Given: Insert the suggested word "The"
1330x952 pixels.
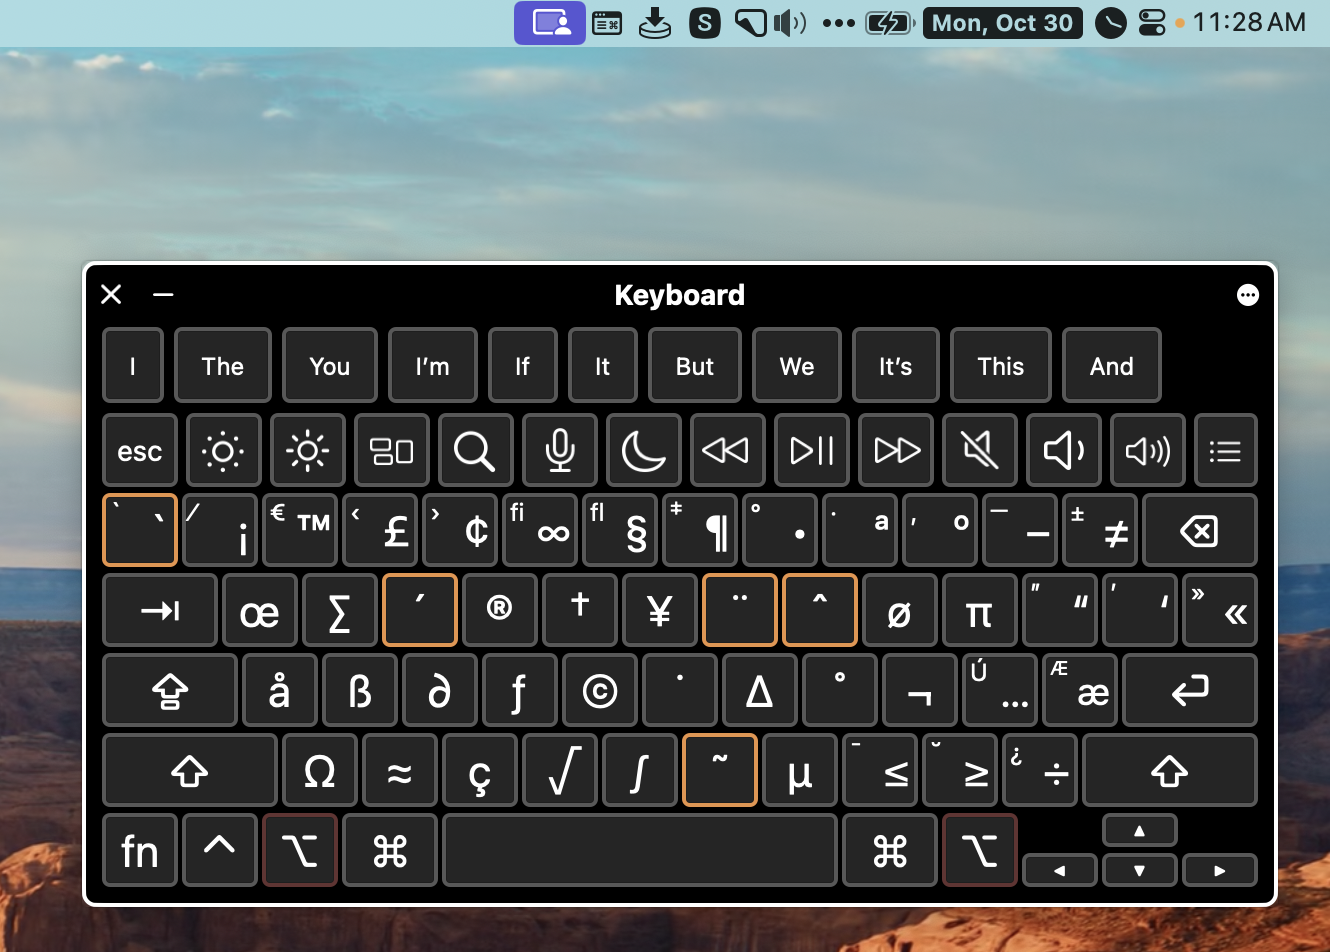Looking at the screenshot, I should (222, 366).
